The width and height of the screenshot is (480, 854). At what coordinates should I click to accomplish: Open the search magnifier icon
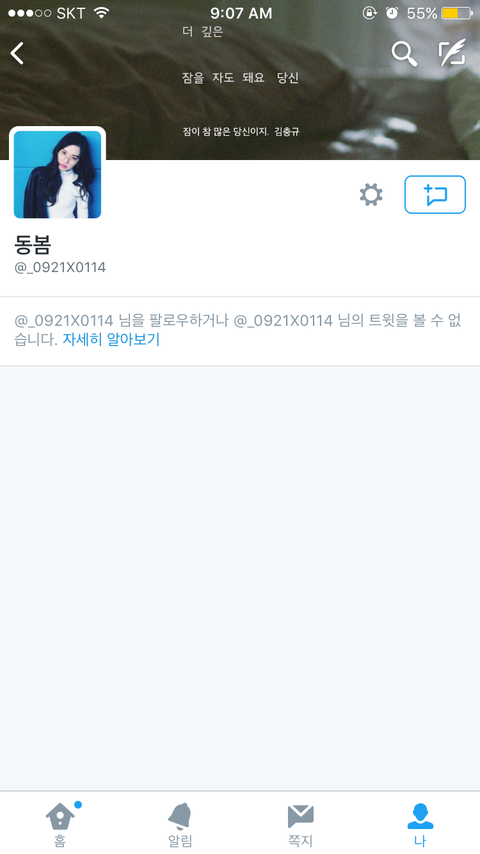pyautogui.click(x=404, y=53)
